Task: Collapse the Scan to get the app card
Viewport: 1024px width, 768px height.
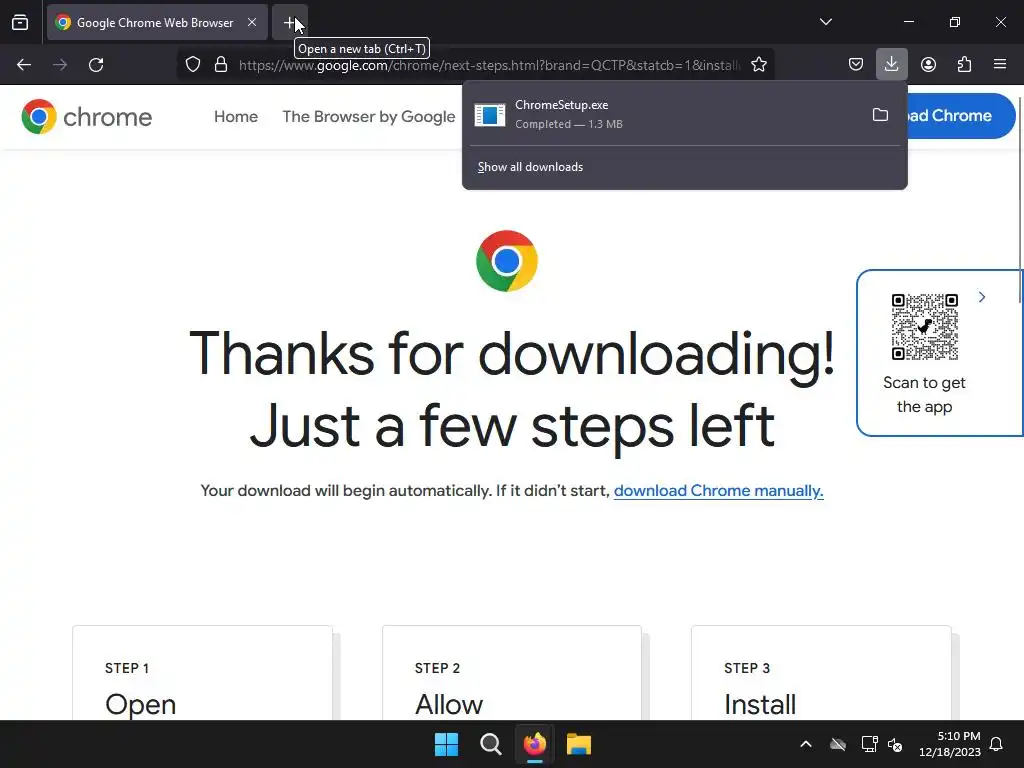Action: (982, 297)
